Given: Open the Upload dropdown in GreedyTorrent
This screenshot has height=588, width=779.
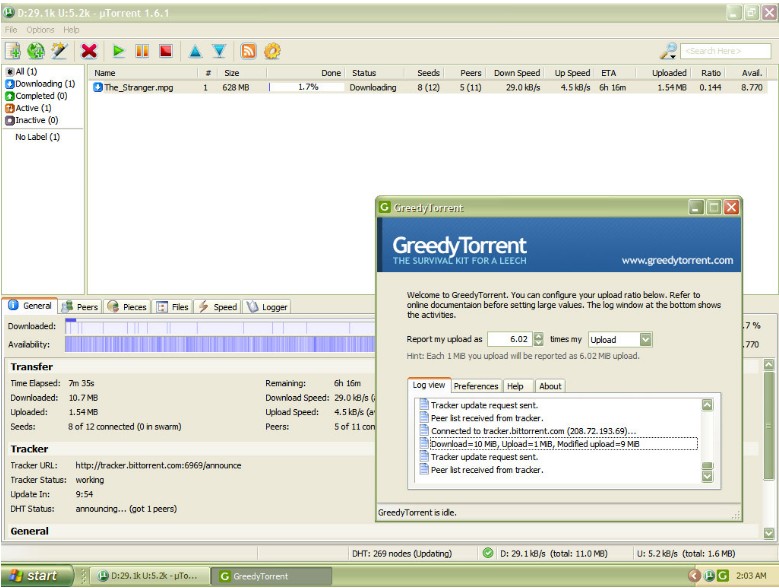Looking at the screenshot, I should tap(645, 340).
